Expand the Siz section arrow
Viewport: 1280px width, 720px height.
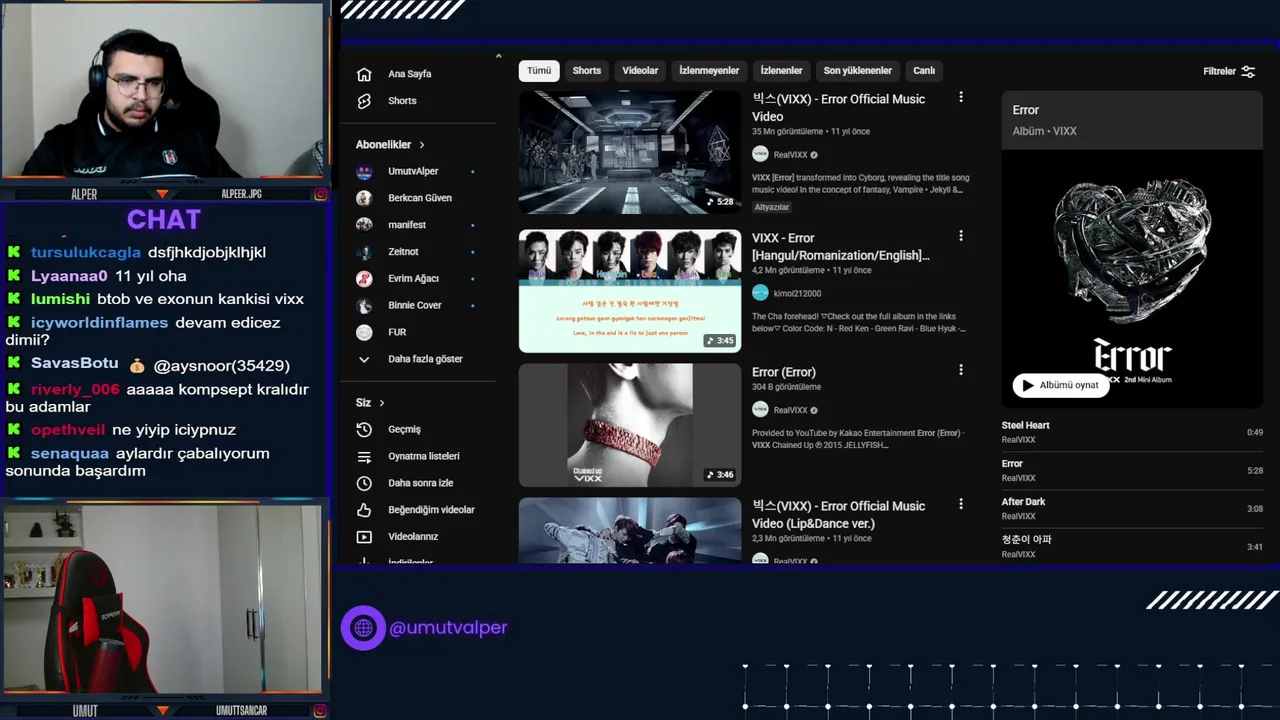click(382, 403)
